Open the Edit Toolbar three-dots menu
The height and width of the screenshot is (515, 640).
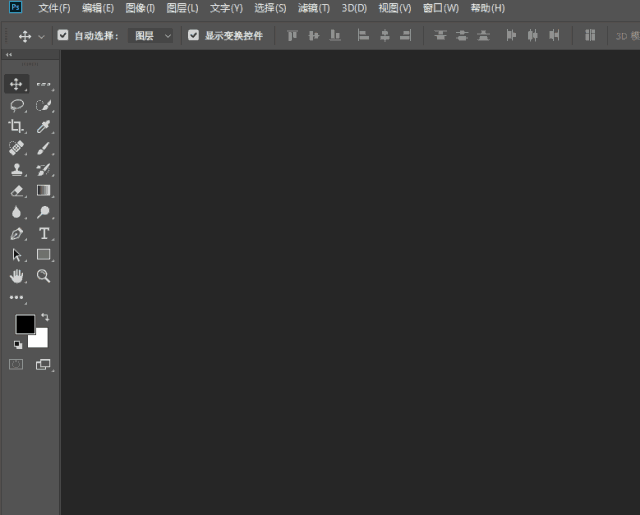coord(16,297)
